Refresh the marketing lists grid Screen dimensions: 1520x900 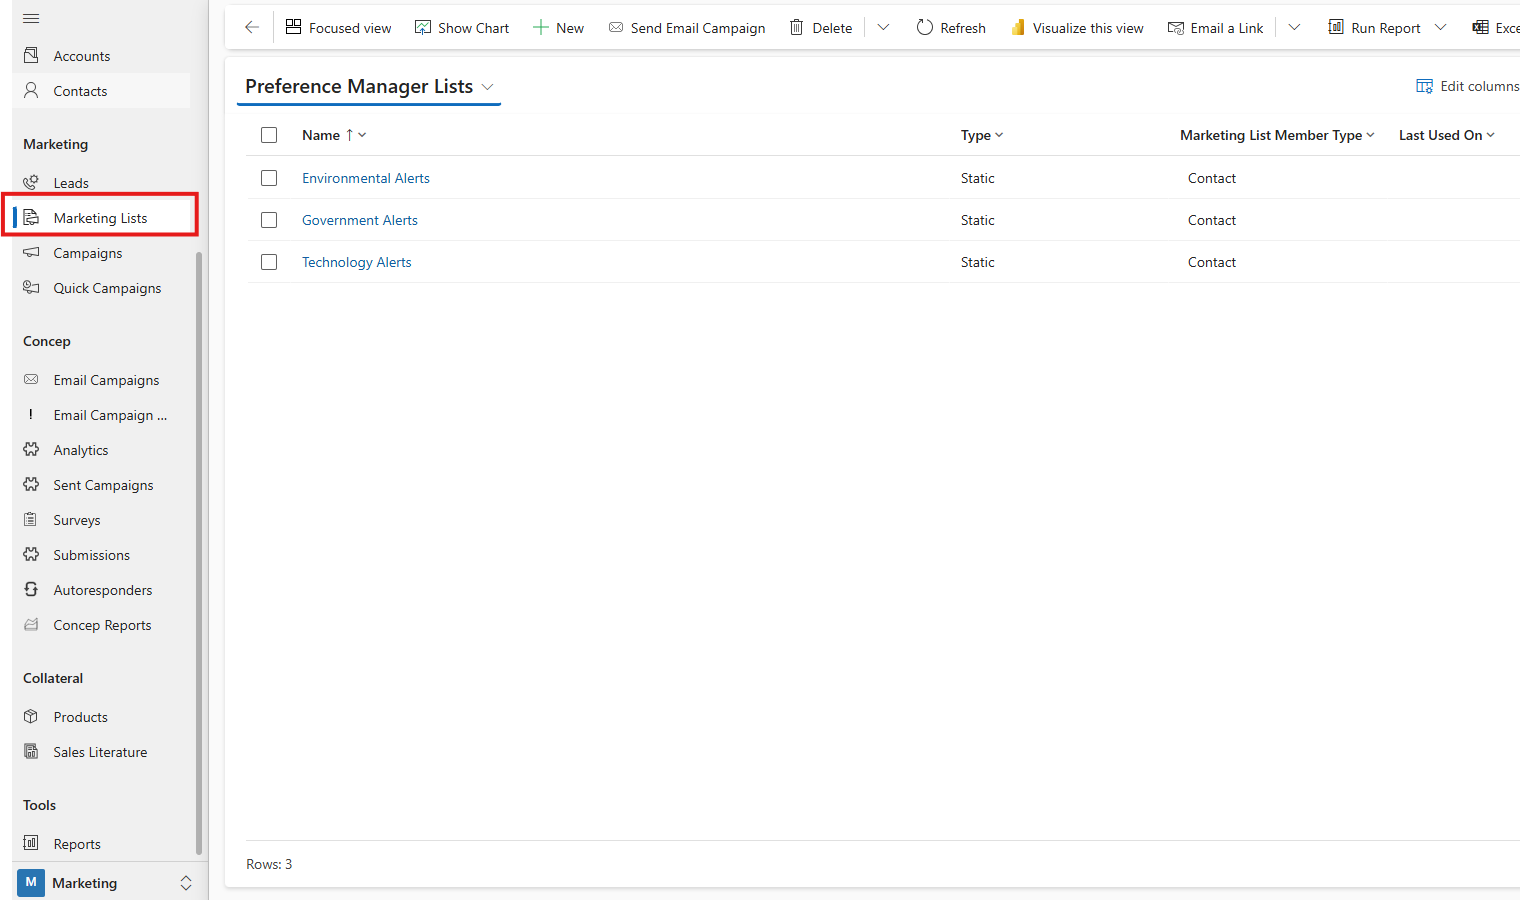pyautogui.click(x=950, y=27)
